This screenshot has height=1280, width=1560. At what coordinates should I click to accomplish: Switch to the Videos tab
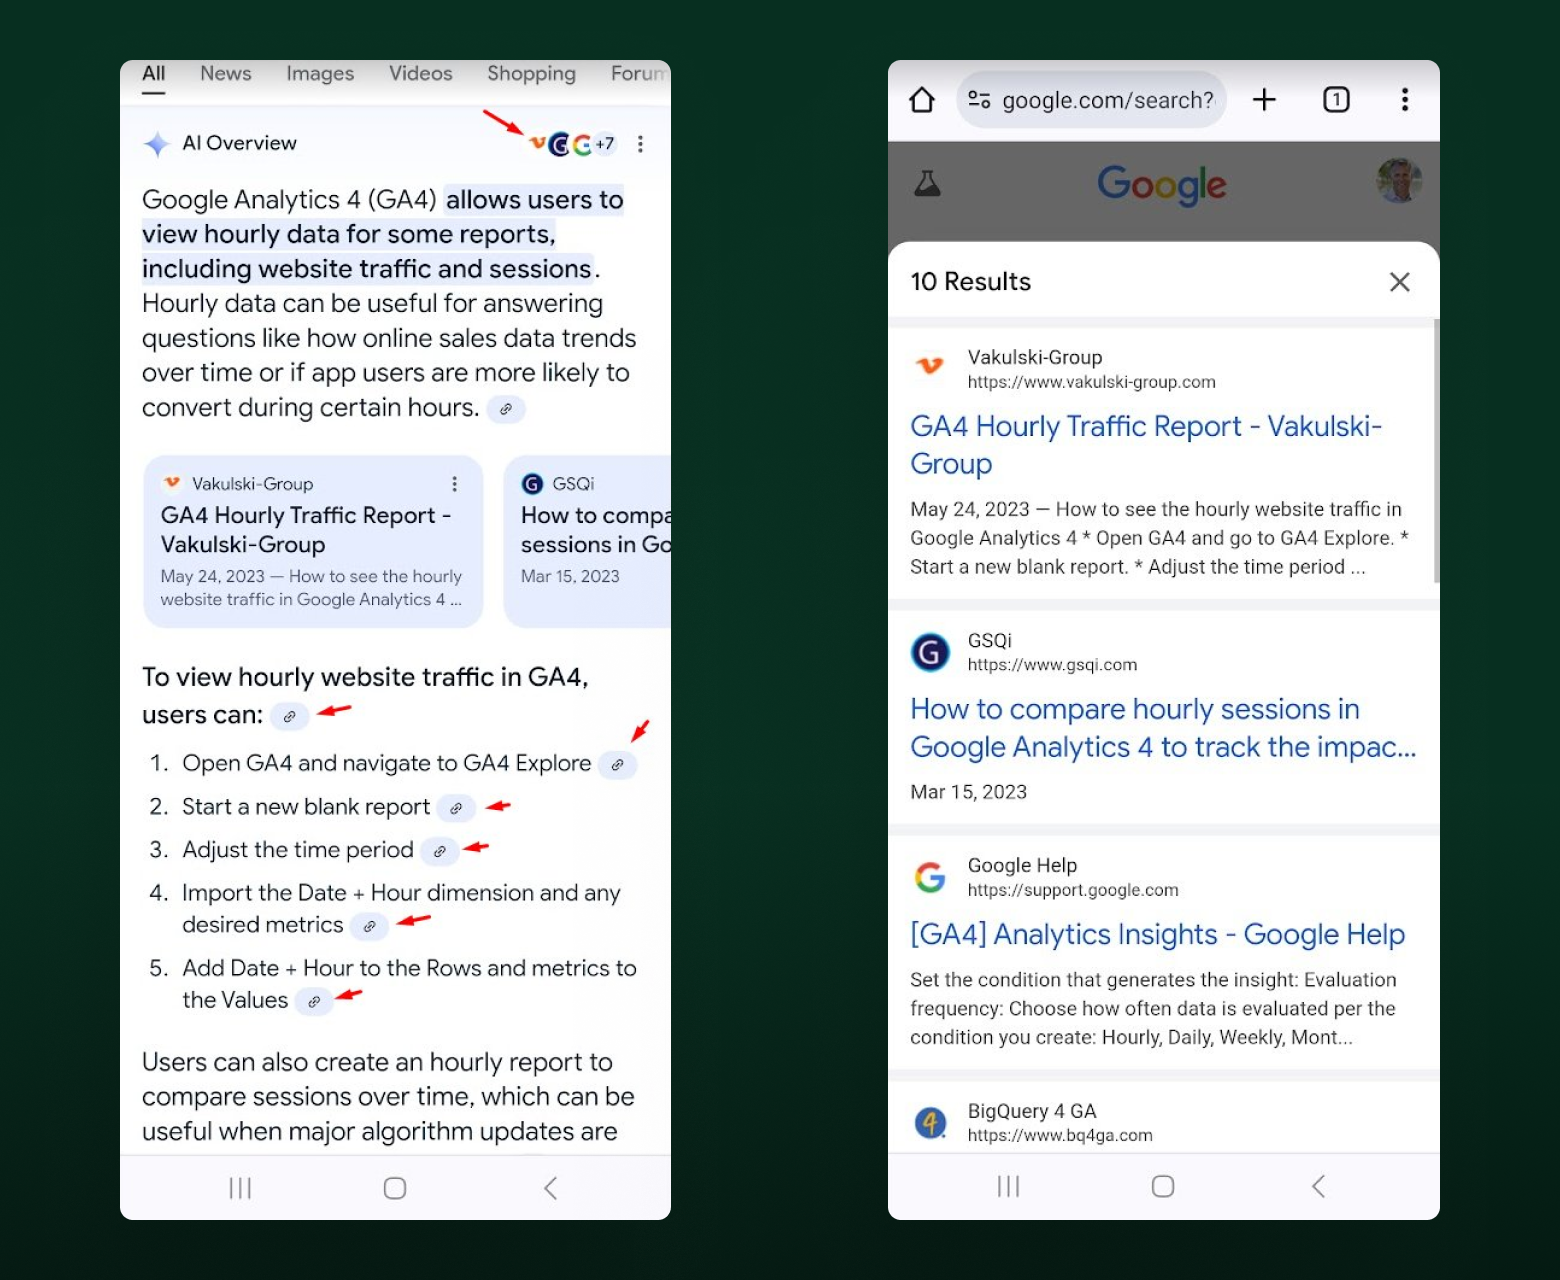click(421, 74)
